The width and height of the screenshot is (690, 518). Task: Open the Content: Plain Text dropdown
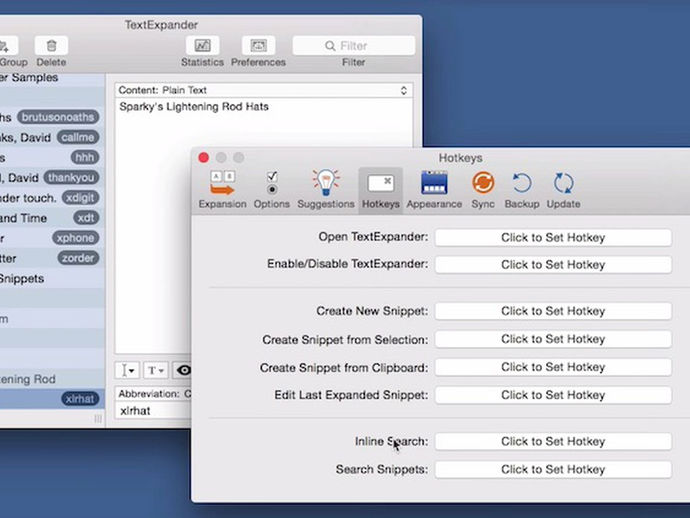point(264,90)
